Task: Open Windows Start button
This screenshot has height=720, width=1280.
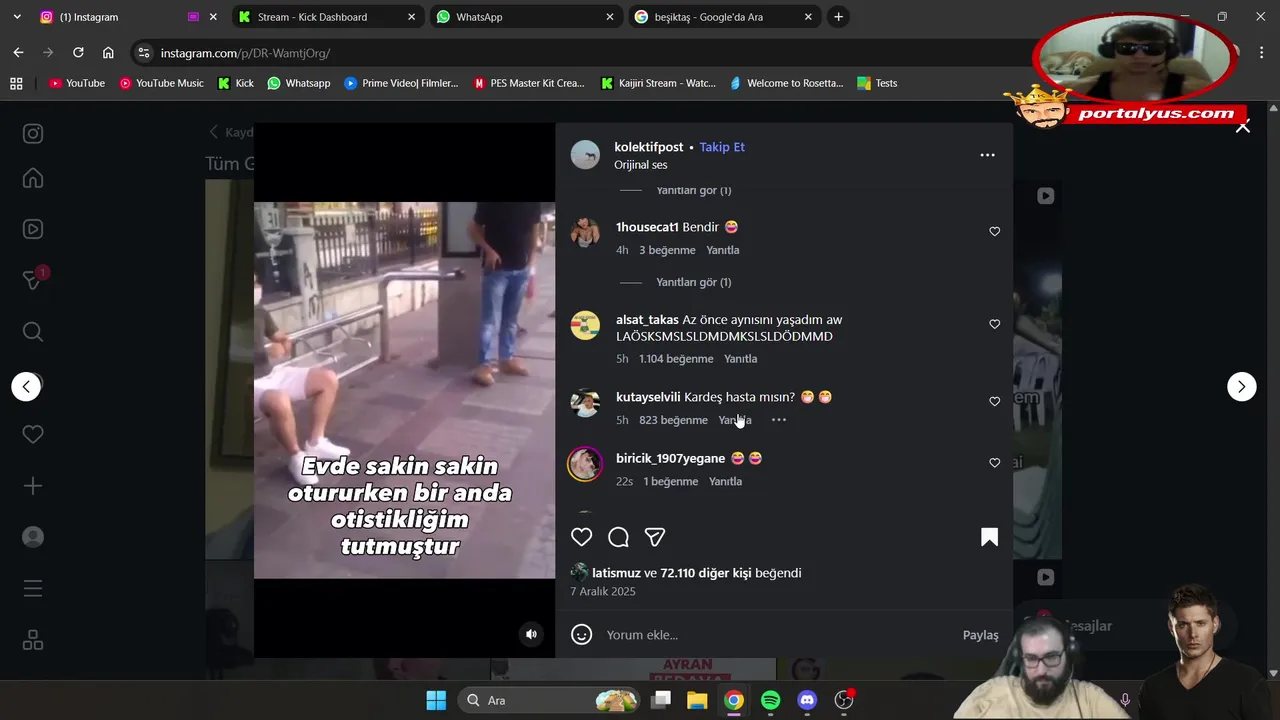Action: (x=436, y=700)
